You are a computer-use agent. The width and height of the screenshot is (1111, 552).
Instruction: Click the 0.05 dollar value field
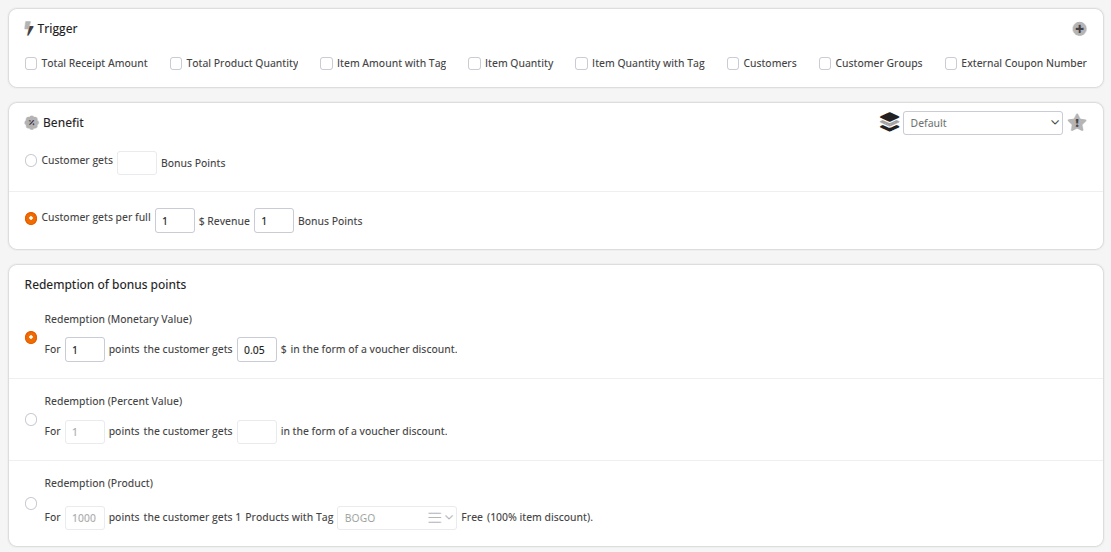pyautogui.click(x=256, y=349)
